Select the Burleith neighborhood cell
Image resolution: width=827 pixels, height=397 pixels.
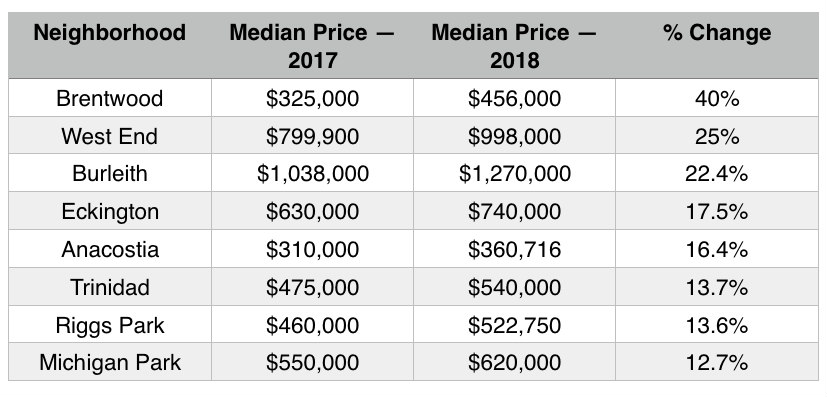(x=110, y=173)
